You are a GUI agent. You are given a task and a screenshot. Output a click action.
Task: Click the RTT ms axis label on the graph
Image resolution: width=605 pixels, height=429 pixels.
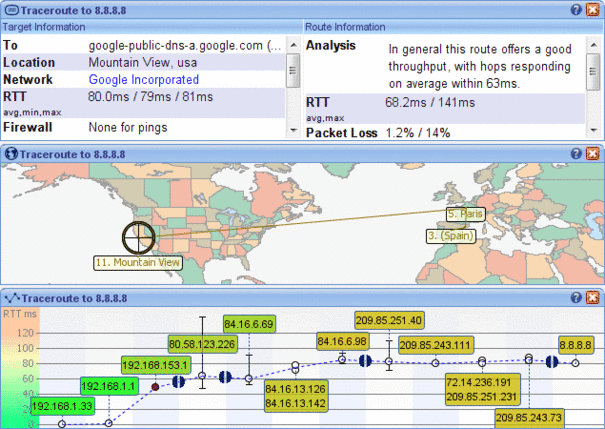[20, 314]
